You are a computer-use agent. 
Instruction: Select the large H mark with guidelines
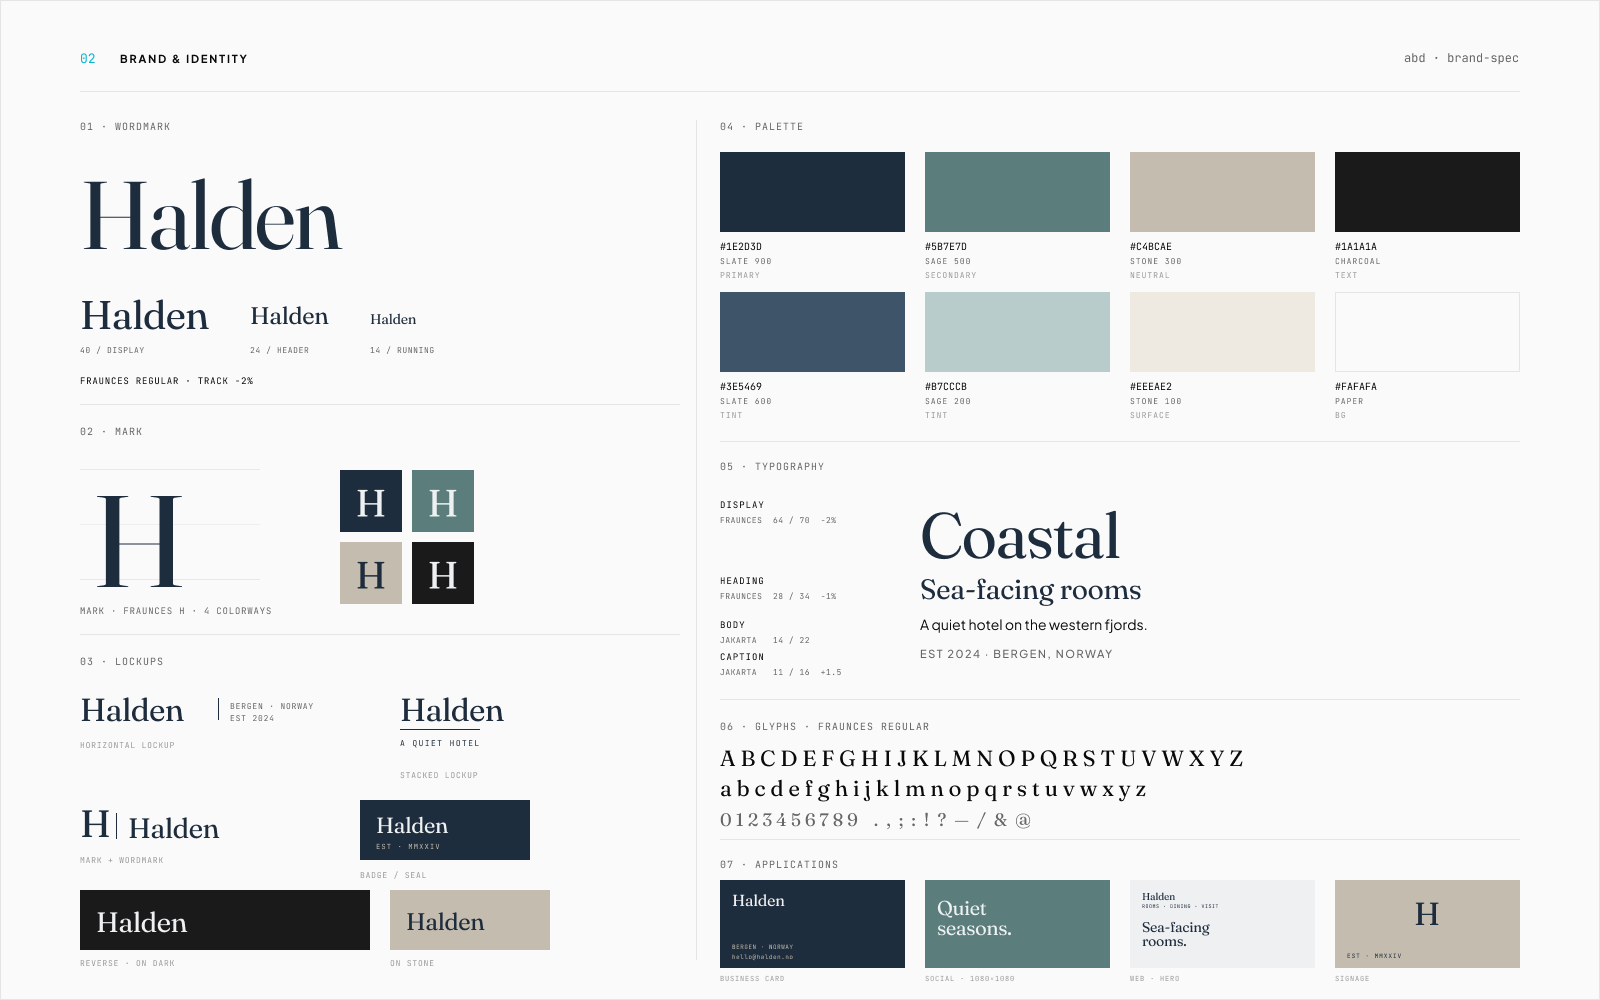(x=140, y=540)
